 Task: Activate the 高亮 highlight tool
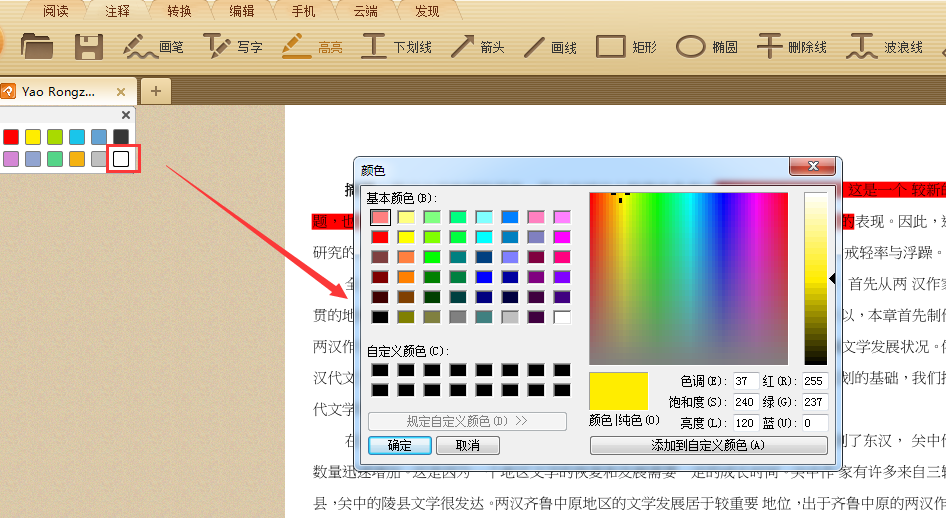312,46
